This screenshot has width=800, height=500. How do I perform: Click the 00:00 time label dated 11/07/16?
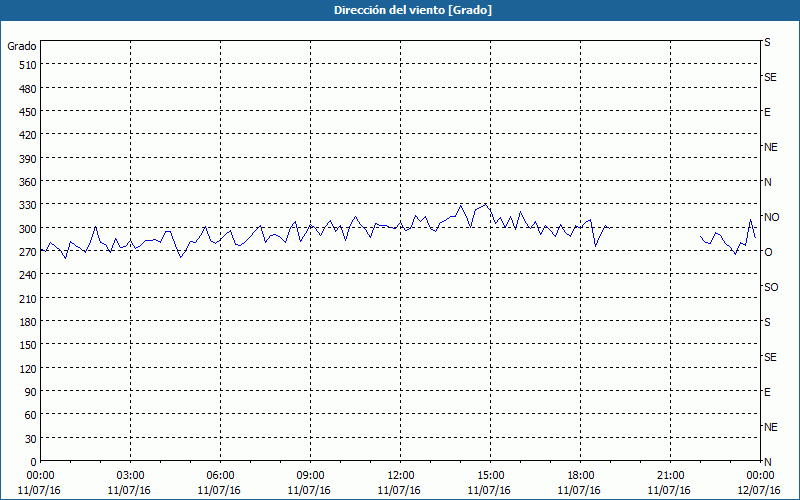[x=40, y=476]
